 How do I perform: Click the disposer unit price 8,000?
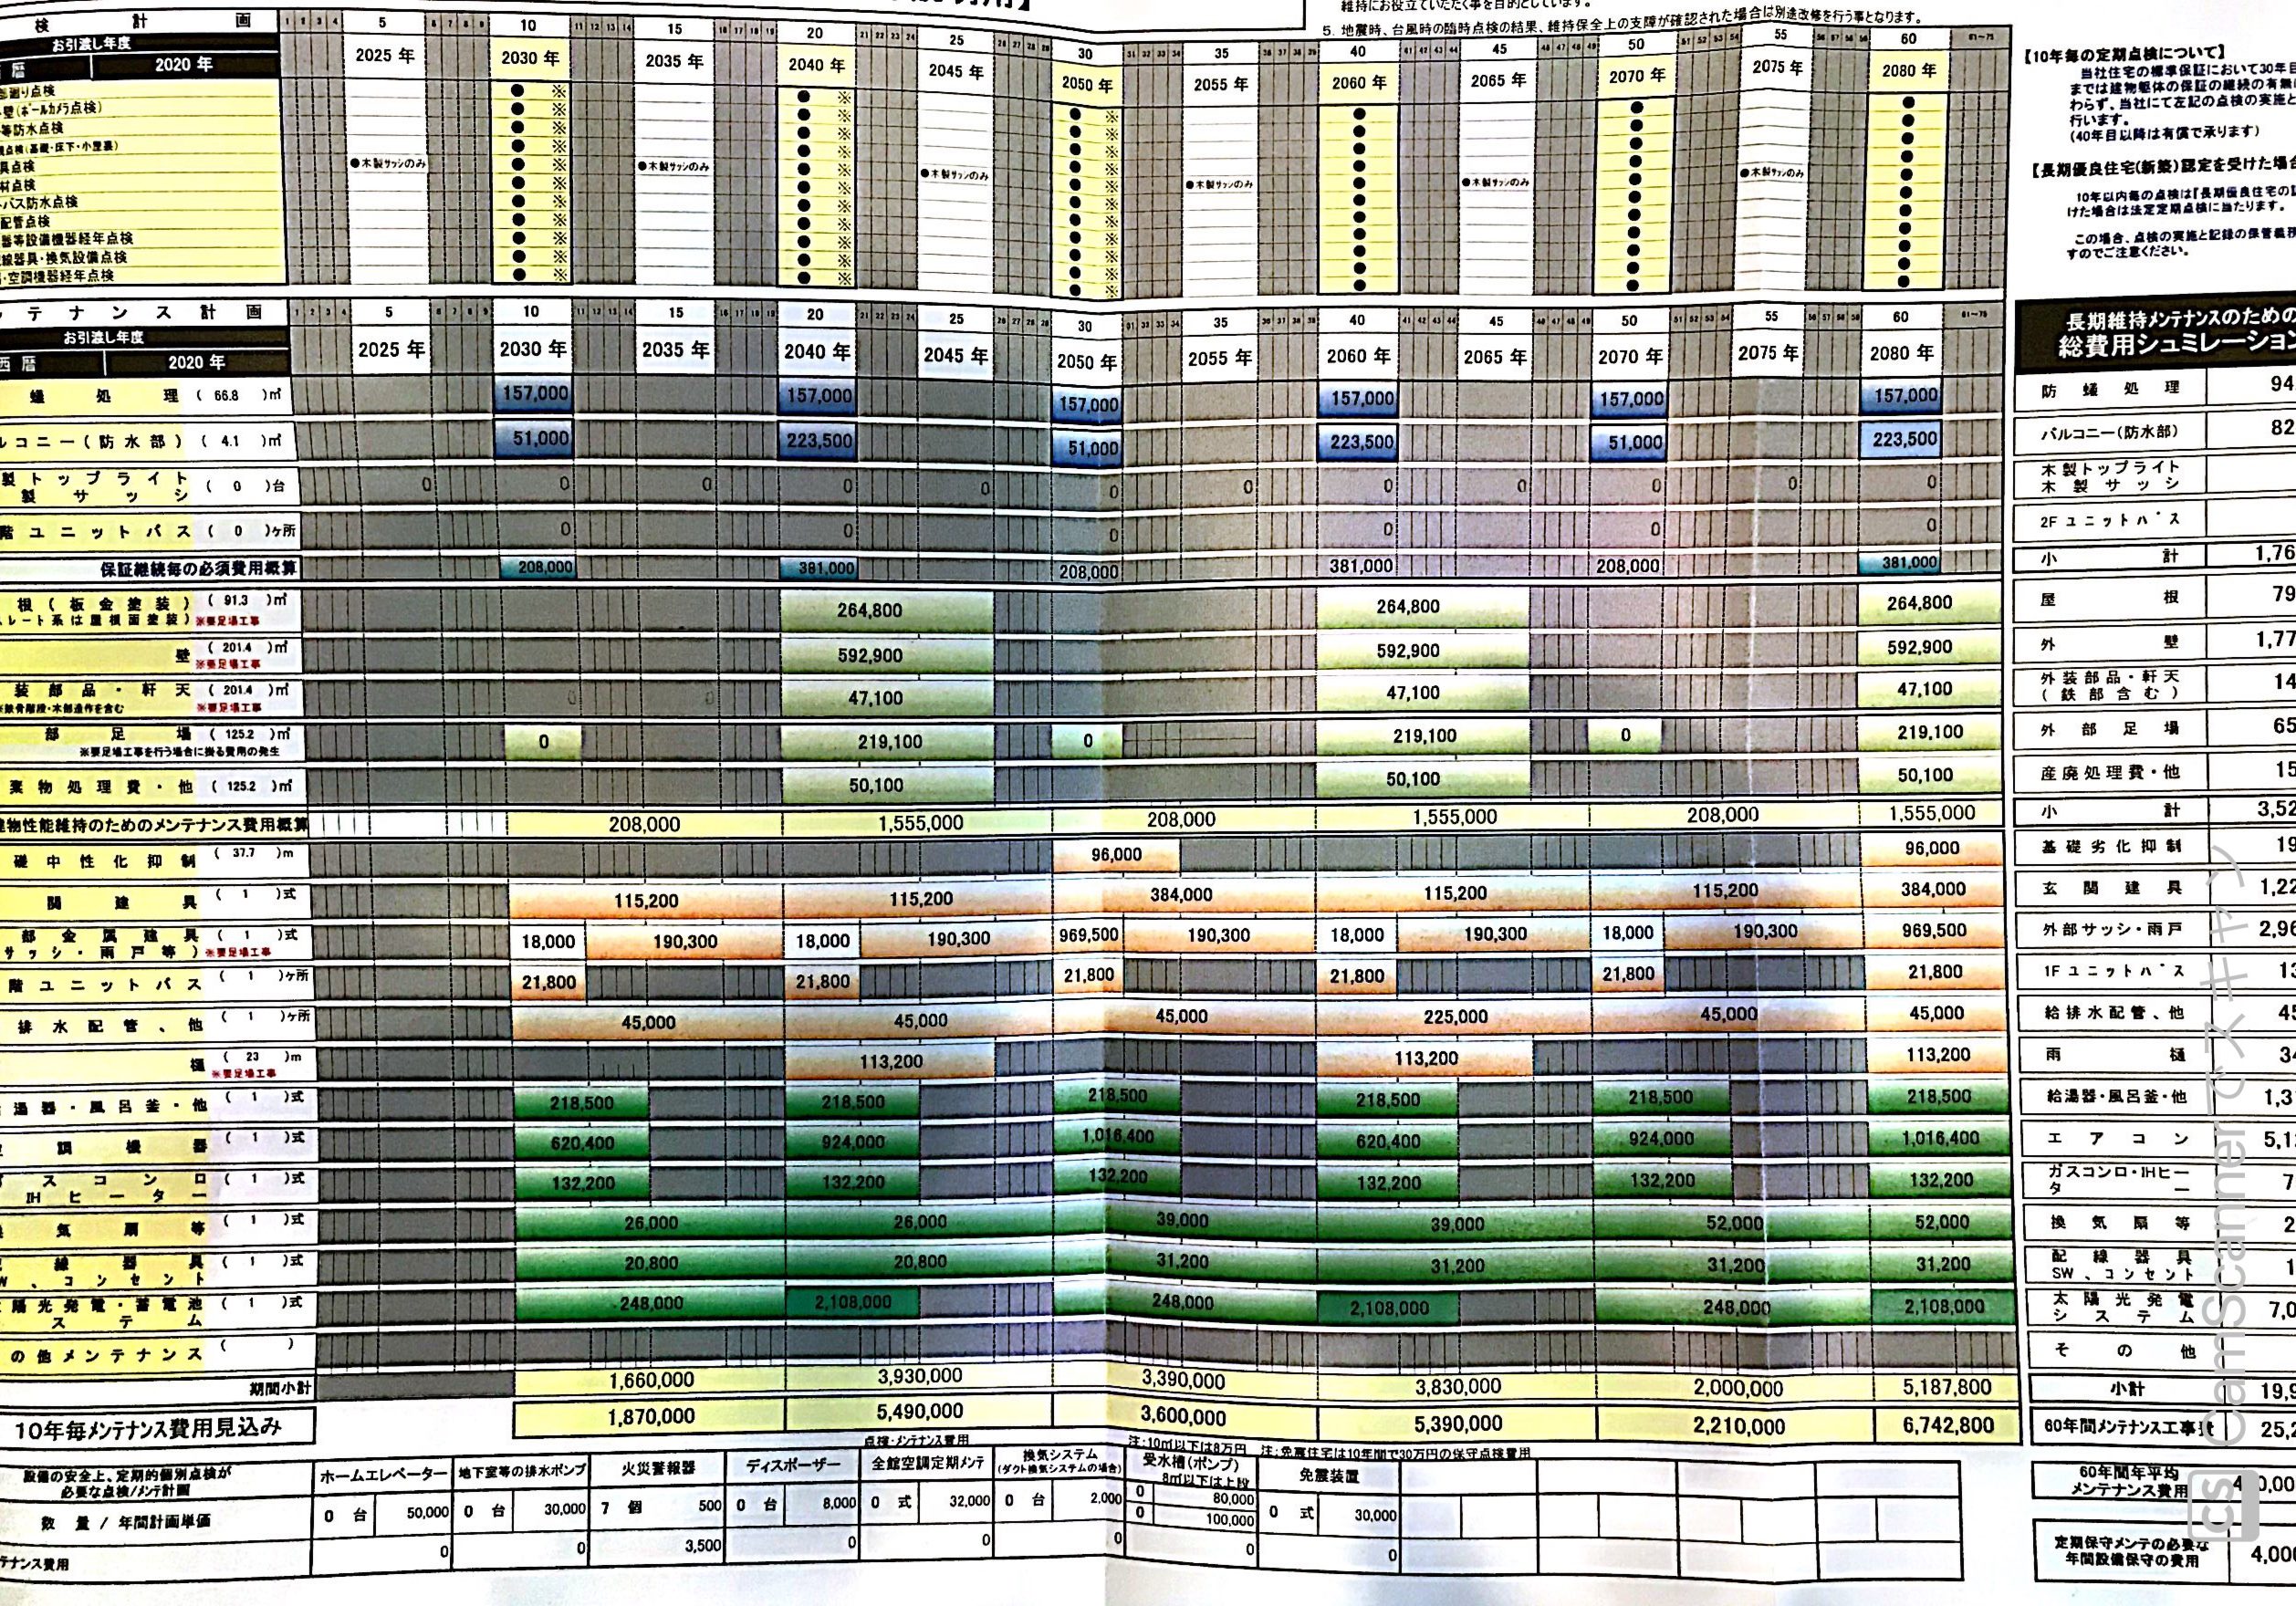(840, 1503)
